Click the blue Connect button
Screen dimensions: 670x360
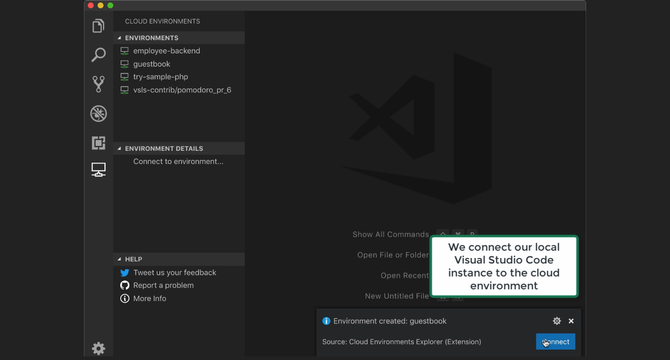coord(555,342)
